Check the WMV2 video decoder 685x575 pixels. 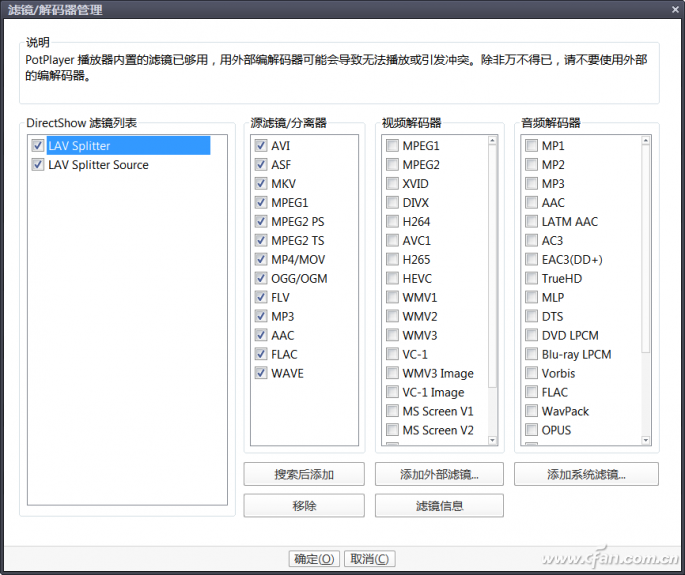pyautogui.click(x=392, y=316)
